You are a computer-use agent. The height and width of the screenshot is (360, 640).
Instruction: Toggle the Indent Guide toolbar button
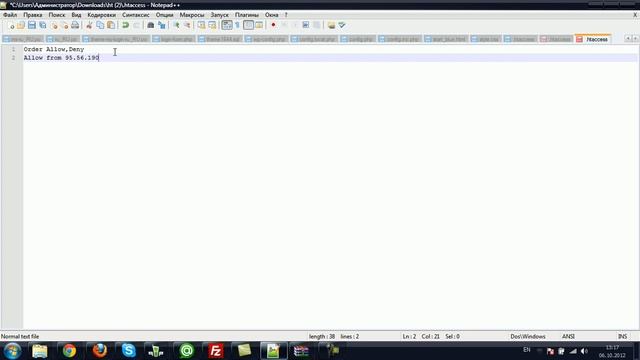click(248, 25)
